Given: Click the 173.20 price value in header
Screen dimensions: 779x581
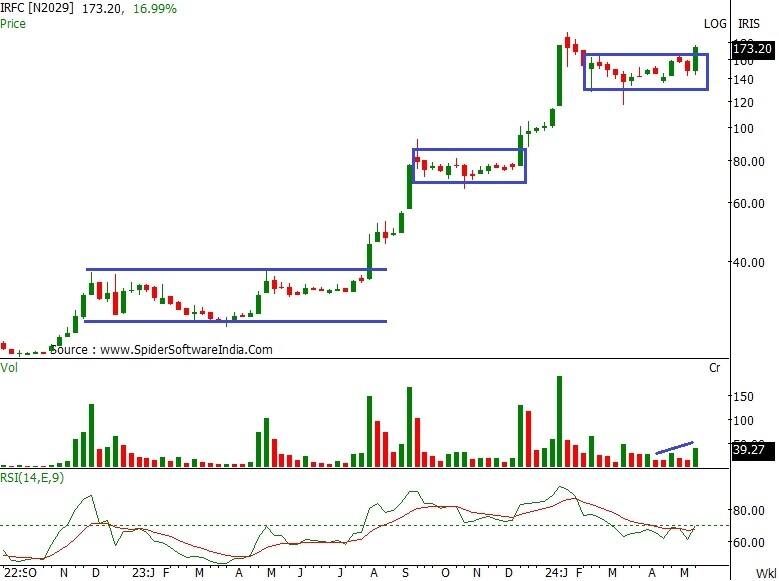Looking at the screenshot, I should [x=102, y=8].
